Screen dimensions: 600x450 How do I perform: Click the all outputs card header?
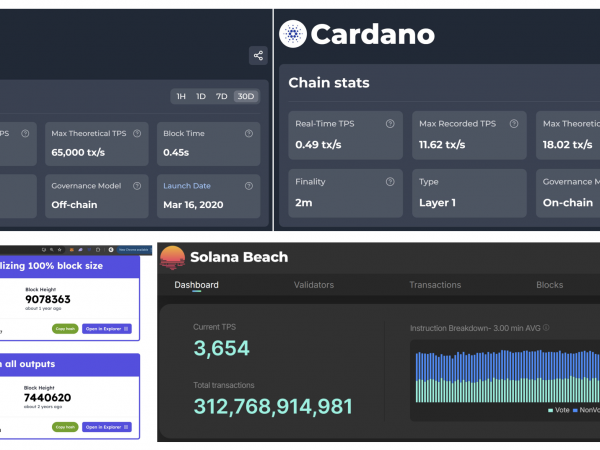coord(70,365)
